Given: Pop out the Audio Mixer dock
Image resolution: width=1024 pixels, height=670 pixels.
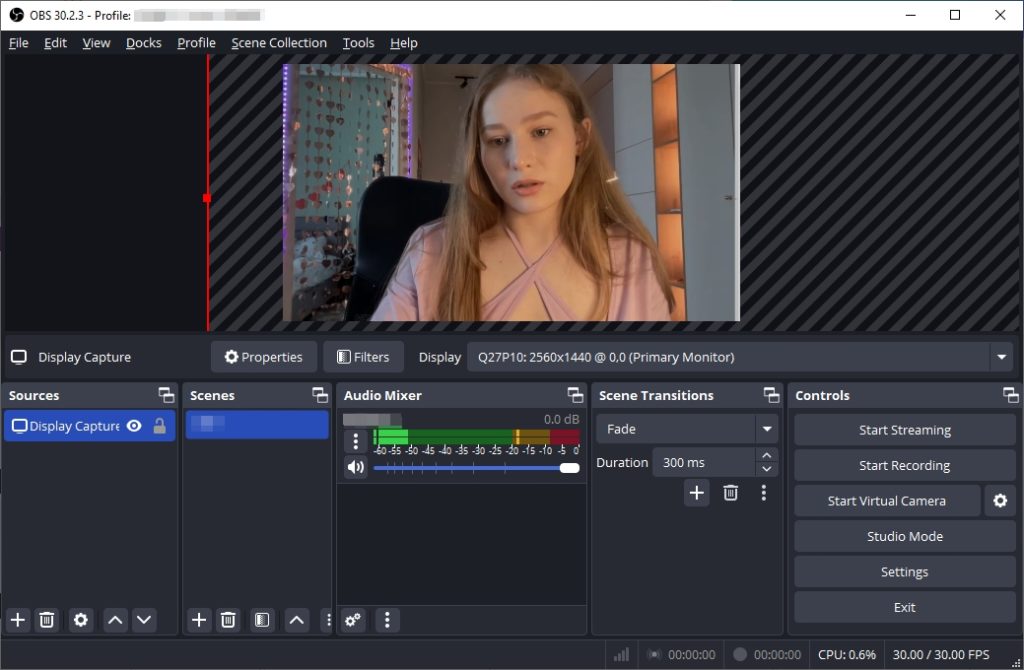Looking at the screenshot, I should tap(575, 395).
